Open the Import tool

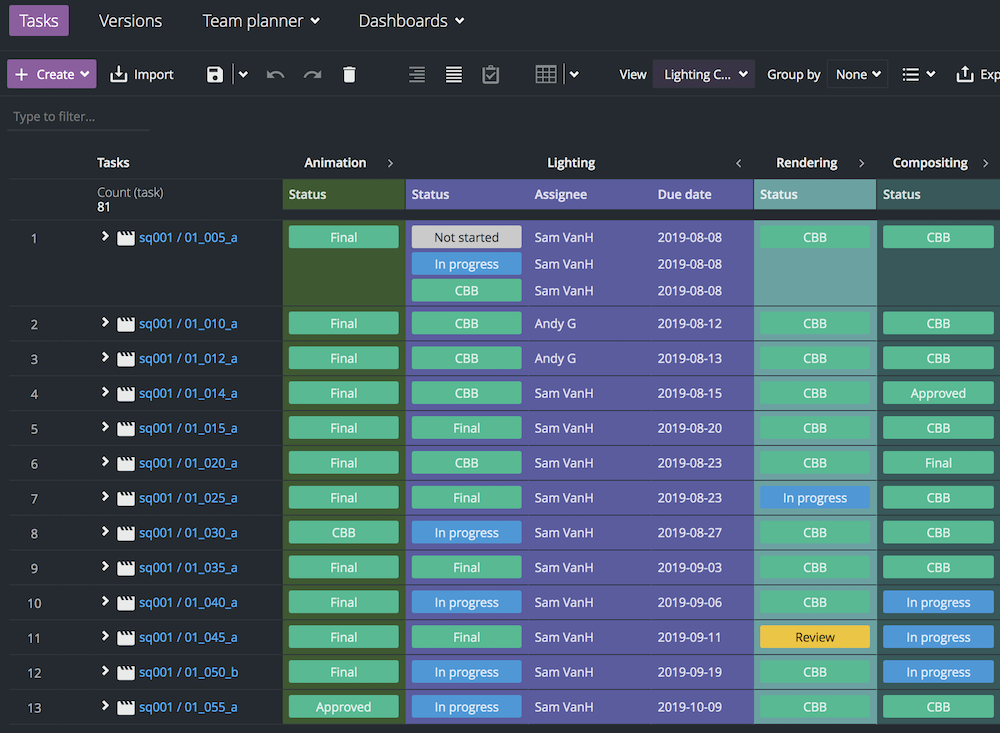(142, 74)
